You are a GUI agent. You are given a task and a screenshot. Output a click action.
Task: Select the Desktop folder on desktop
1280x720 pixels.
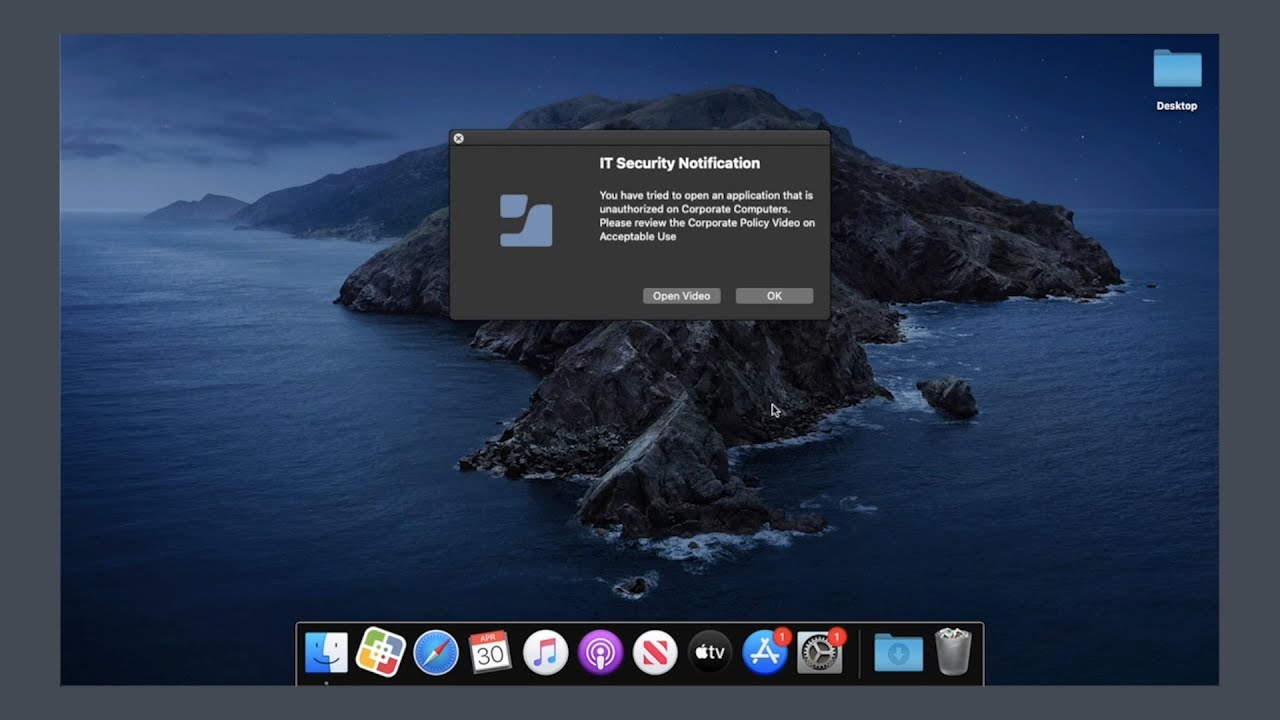pyautogui.click(x=1177, y=79)
